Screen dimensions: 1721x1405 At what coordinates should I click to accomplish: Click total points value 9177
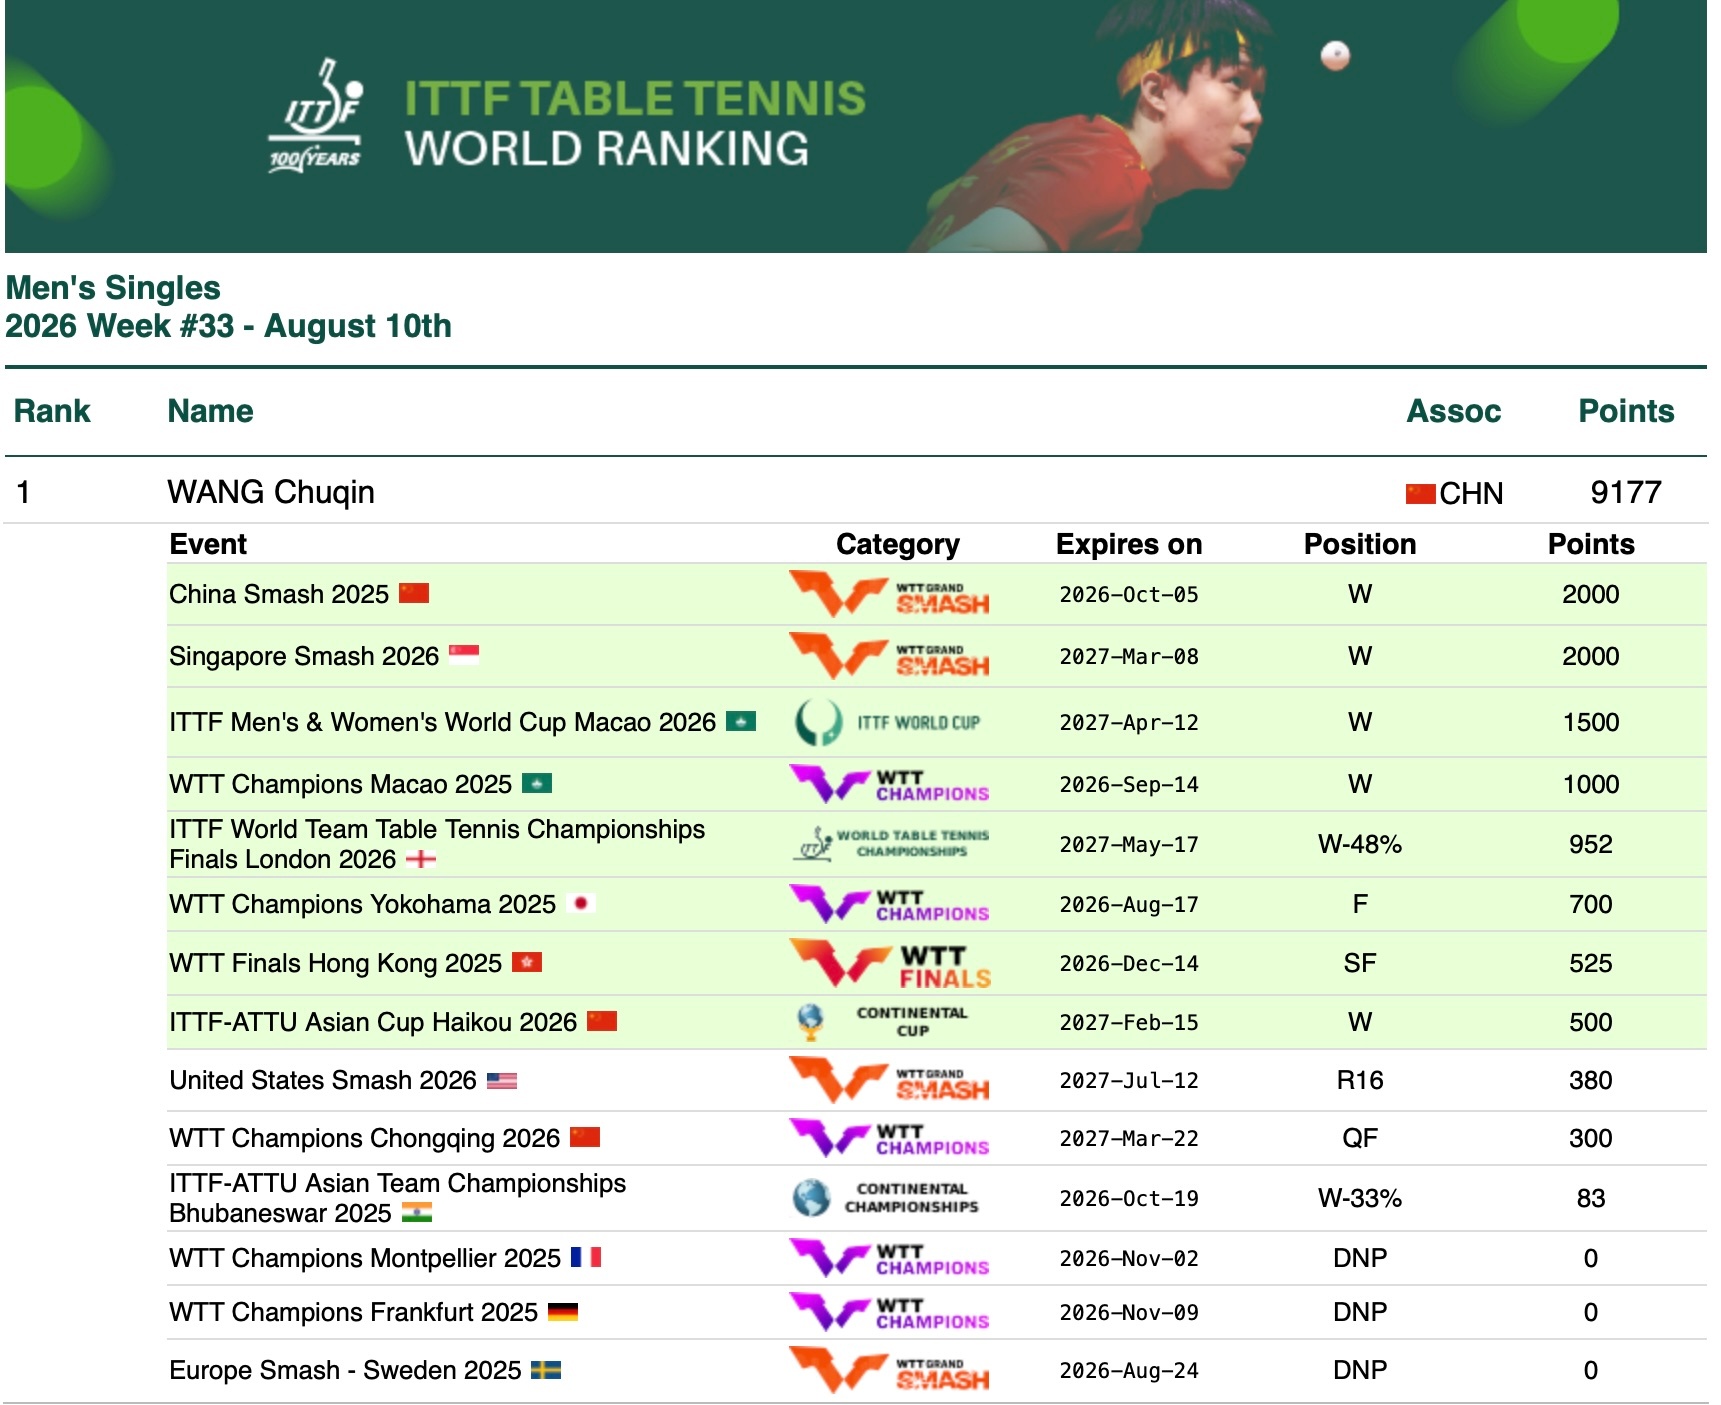[x=1626, y=492]
